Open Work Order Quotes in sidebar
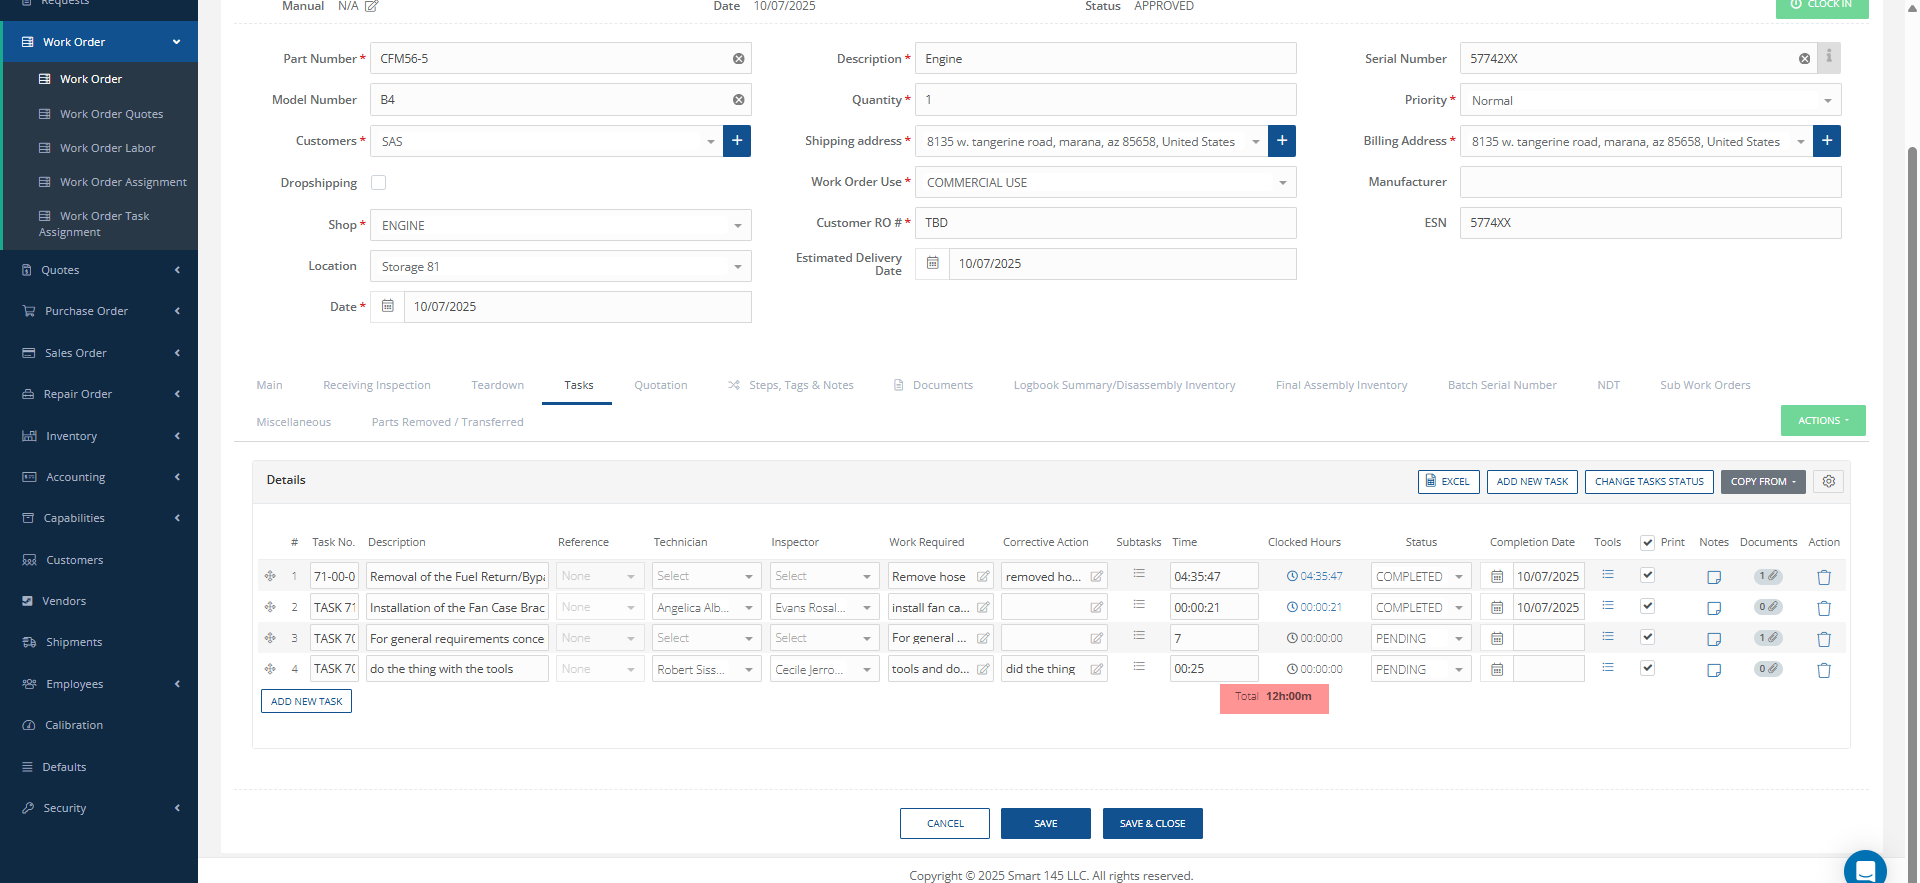This screenshot has width=1920, height=883. [111, 114]
